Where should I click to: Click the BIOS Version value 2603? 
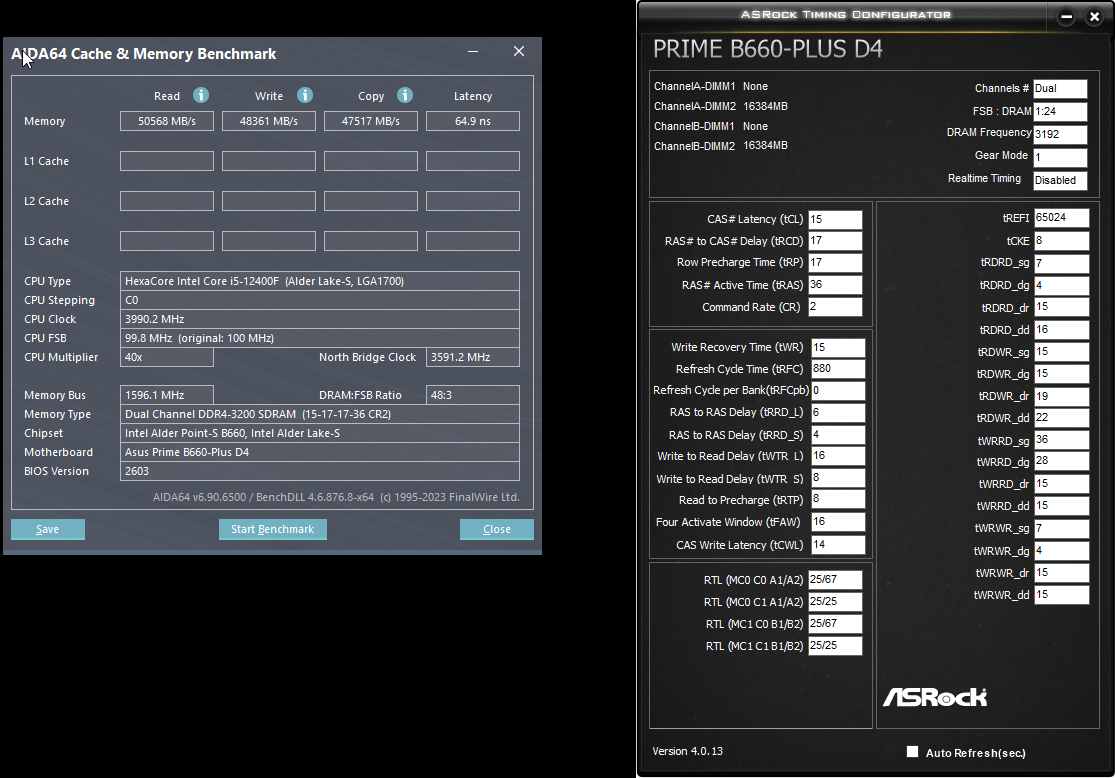click(x=320, y=471)
